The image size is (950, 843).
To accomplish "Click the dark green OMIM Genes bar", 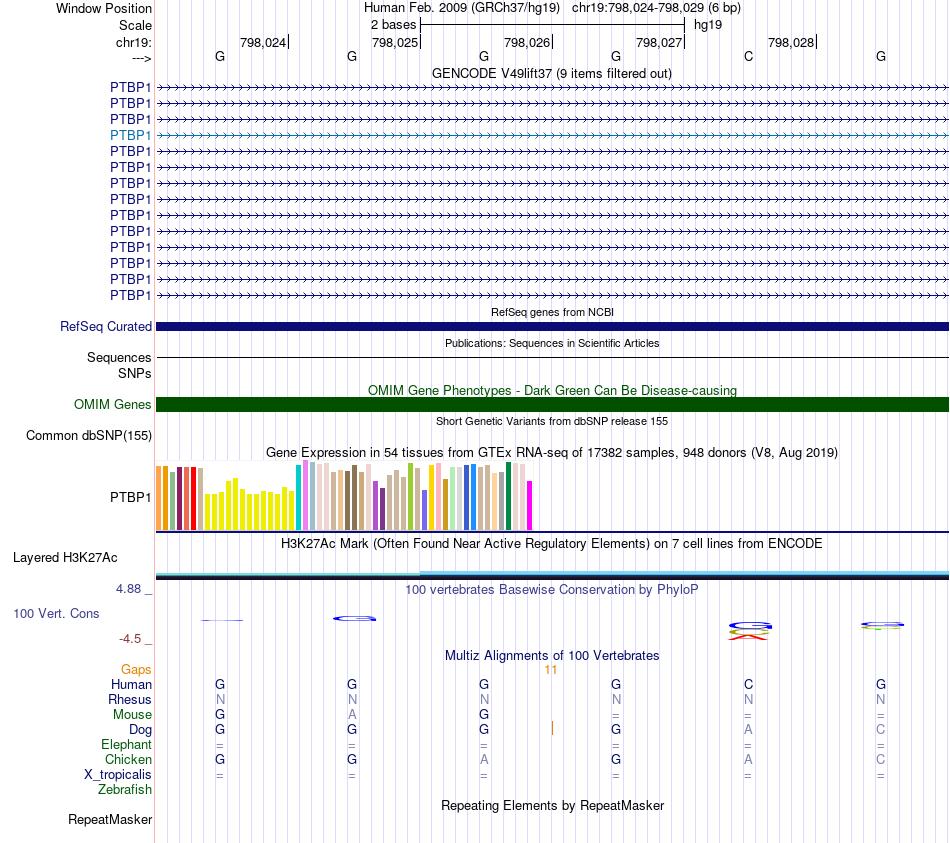I will [552, 404].
